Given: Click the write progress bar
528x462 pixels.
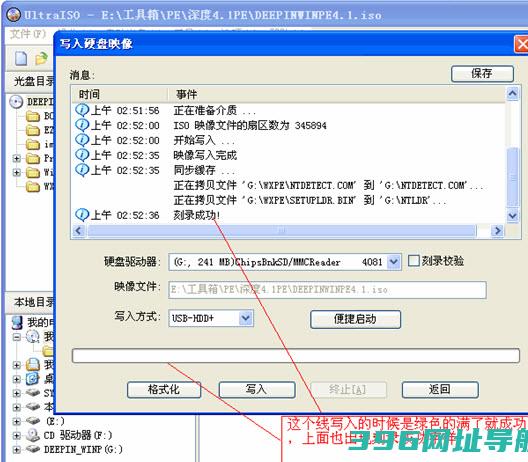Looking at the screenshot, I should (x=296, y=356).
